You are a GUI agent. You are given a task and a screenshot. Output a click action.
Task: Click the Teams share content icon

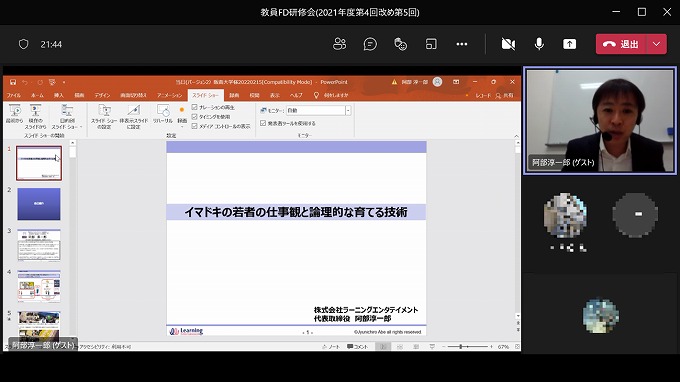569,44
